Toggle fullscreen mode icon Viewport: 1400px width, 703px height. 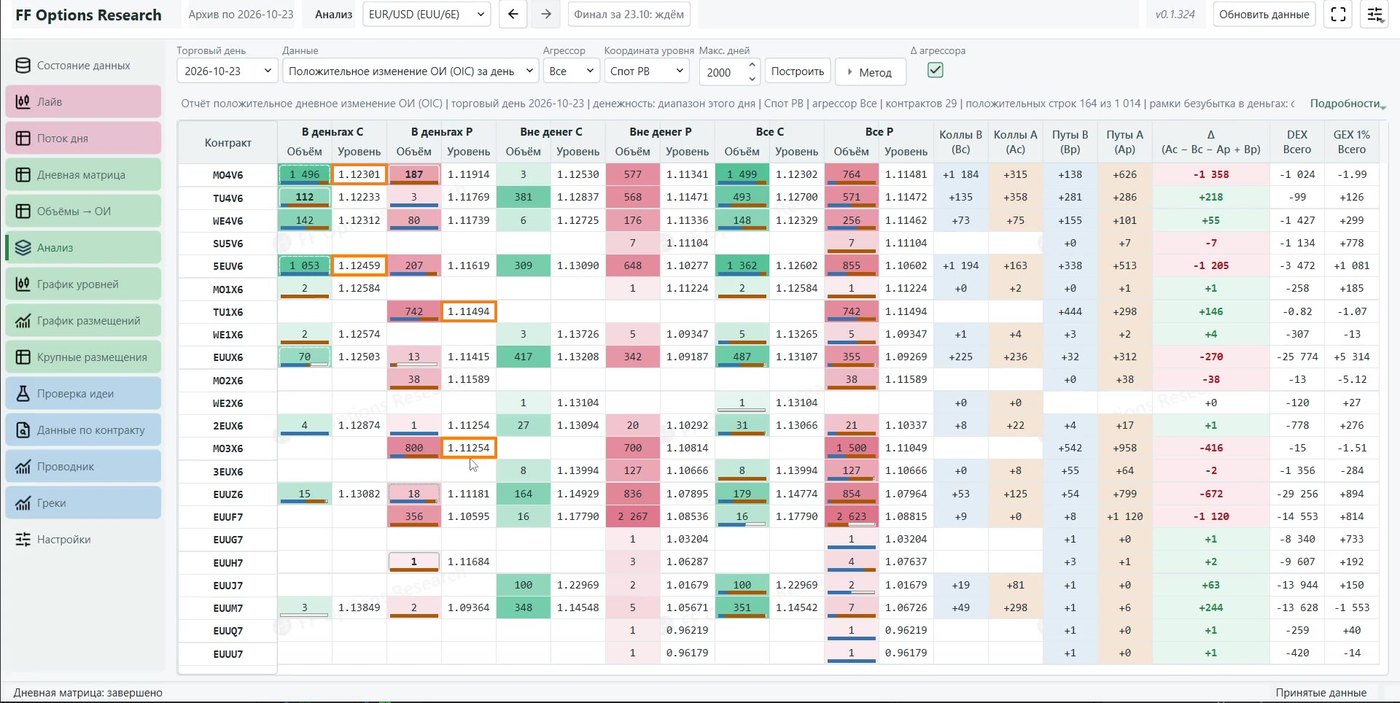pos(1338,14)
